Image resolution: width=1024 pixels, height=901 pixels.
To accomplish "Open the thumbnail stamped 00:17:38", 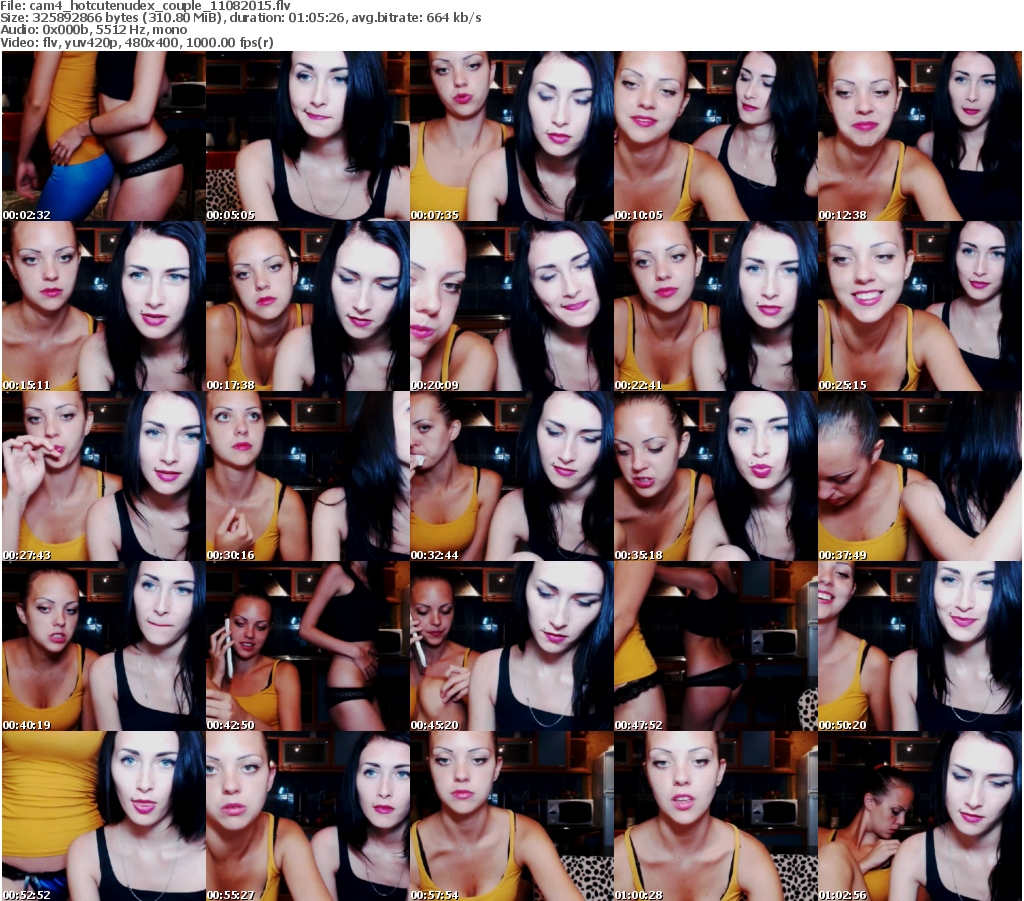I will pos(308,306).
